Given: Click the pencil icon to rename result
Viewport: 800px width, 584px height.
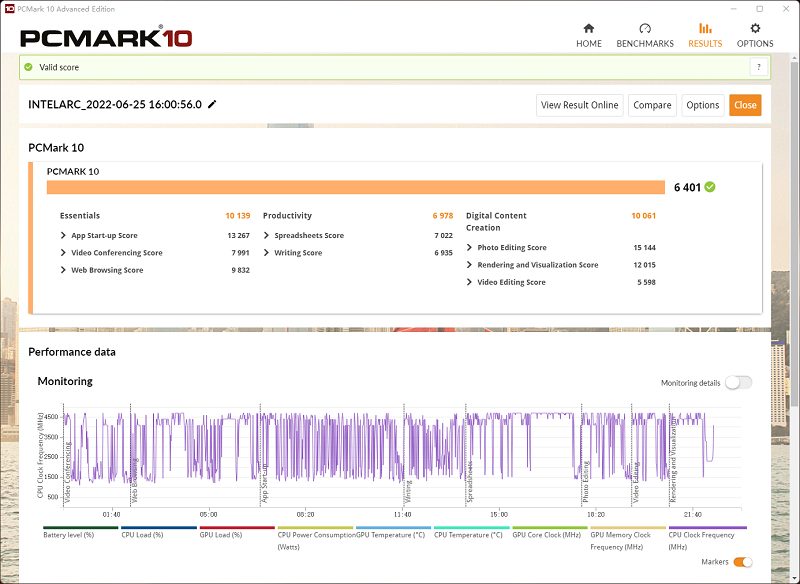Looking at the screenshot, I should coord(212,105).
